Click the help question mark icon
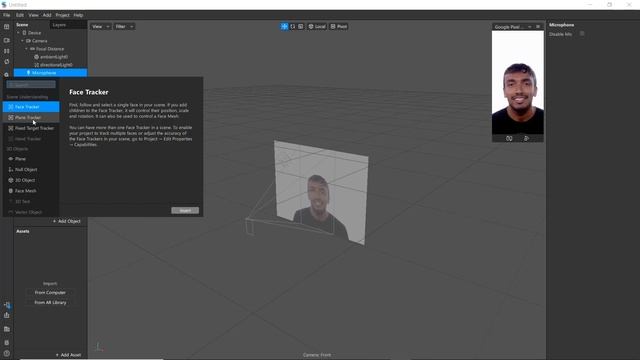The image size is (640, 360). (x=7, y=353)
